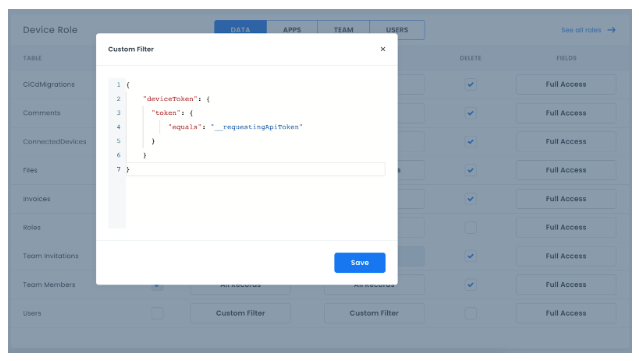The width and height of the screenshot is (639, 361).
Task: Toggle first checkbox in Users row
Action: tap(157, 313)
